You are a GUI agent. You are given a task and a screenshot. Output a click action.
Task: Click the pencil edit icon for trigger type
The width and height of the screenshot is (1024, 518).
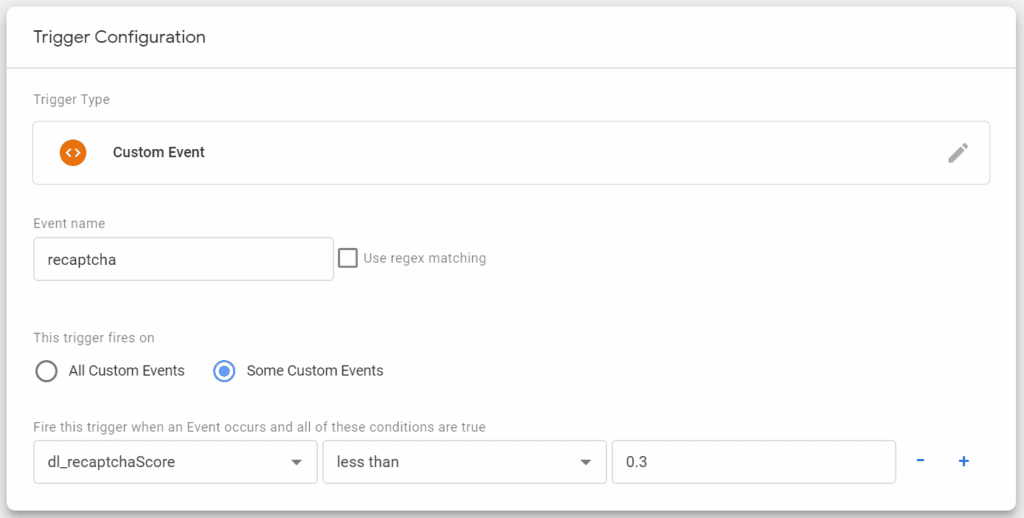click(x=958, y=153)
